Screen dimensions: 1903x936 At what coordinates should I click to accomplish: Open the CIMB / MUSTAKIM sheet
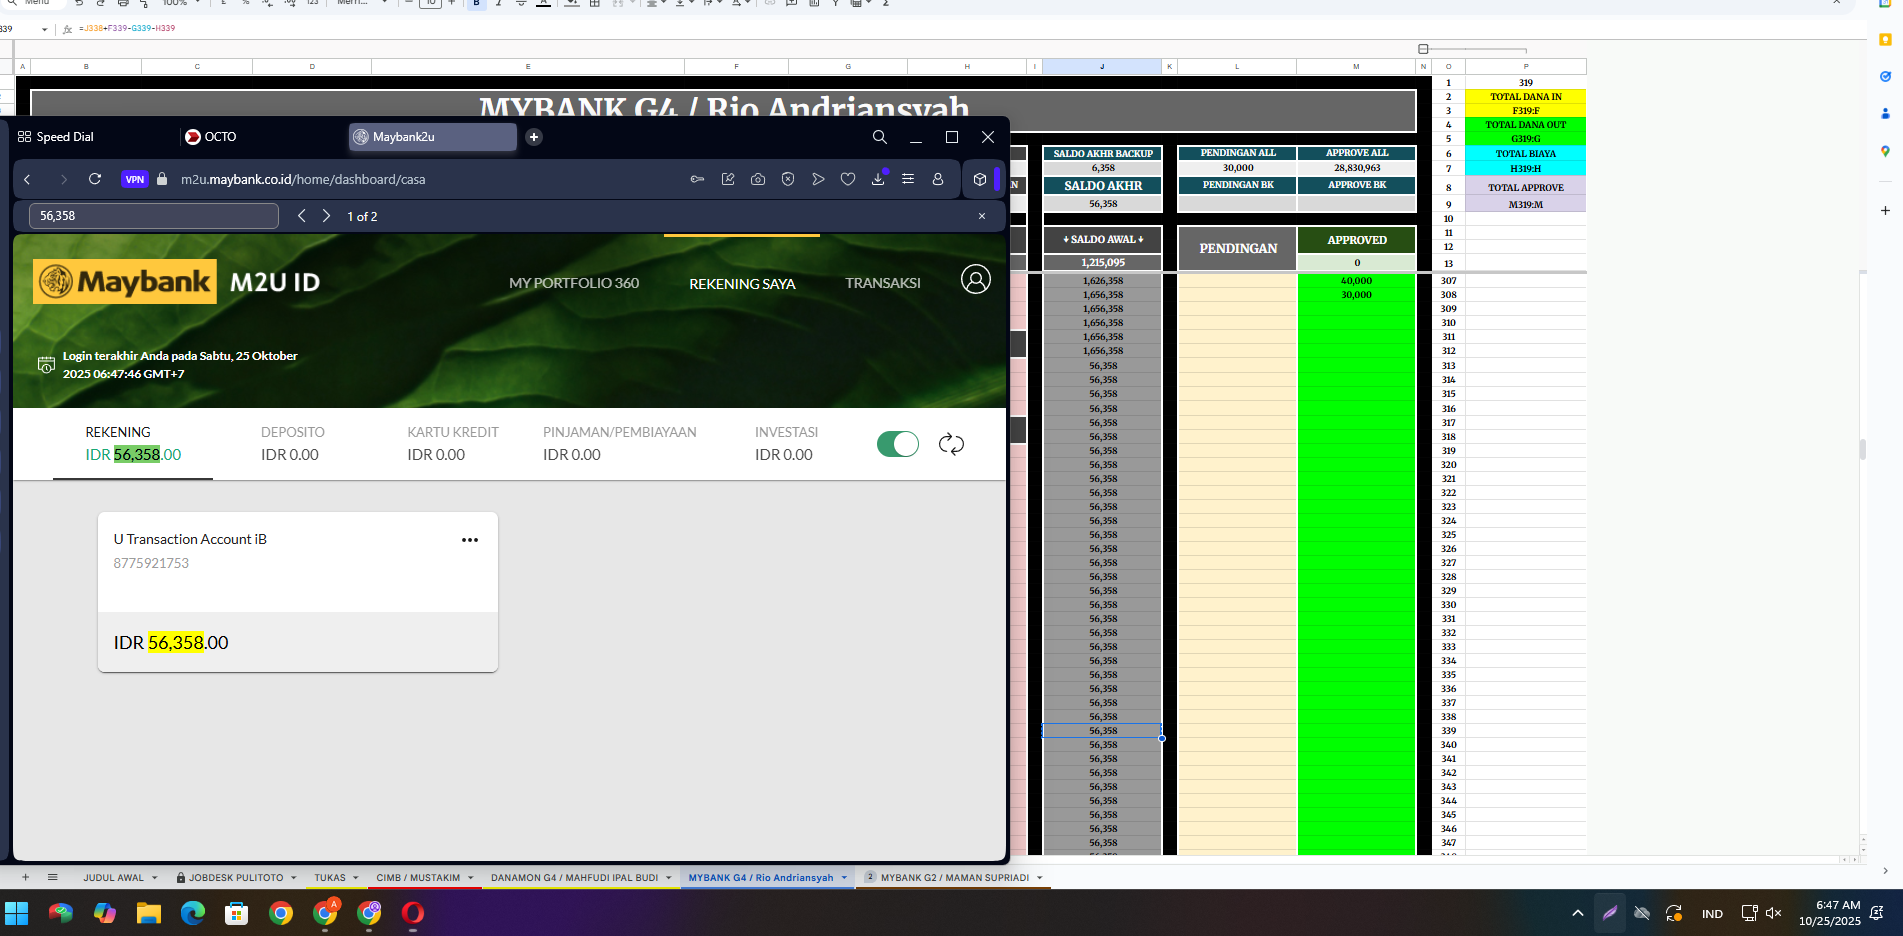(x=418, y=878)
